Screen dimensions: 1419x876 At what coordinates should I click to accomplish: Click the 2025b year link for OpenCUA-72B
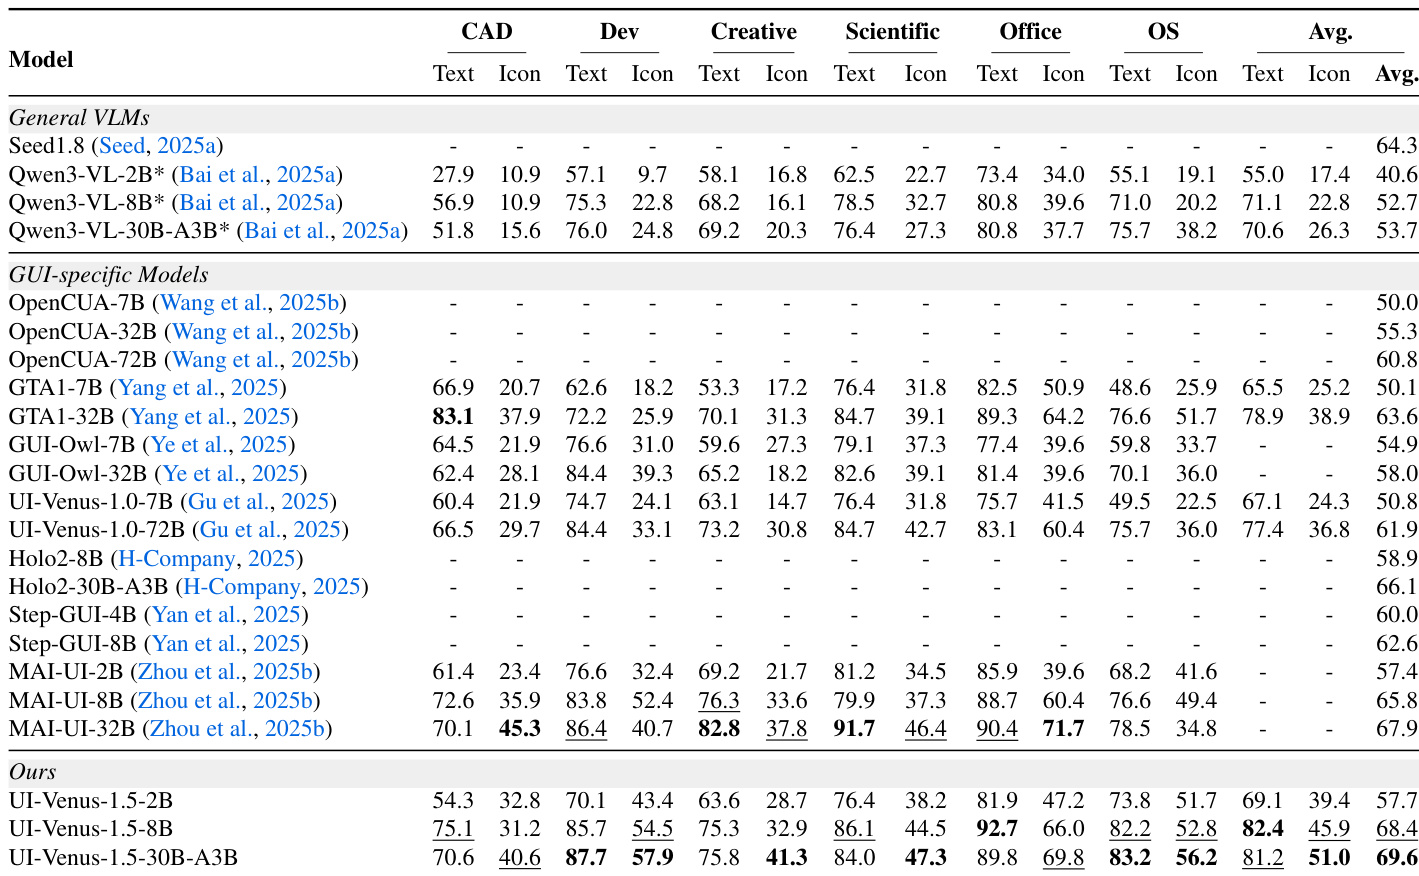click(321, 360)
